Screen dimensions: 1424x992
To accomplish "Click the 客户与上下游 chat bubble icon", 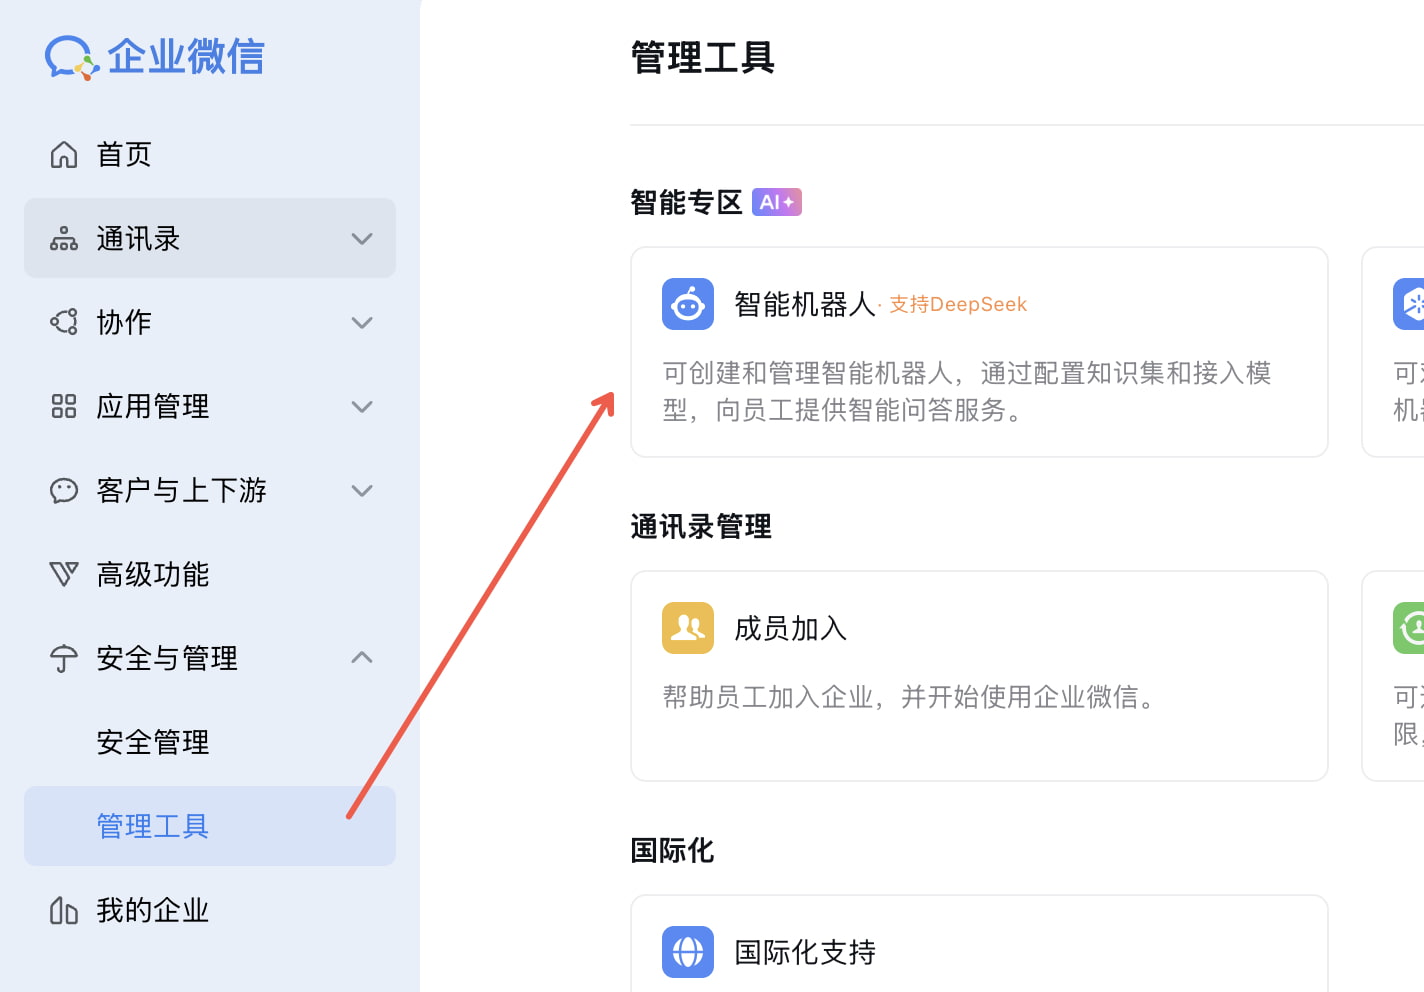I will 64,490.
